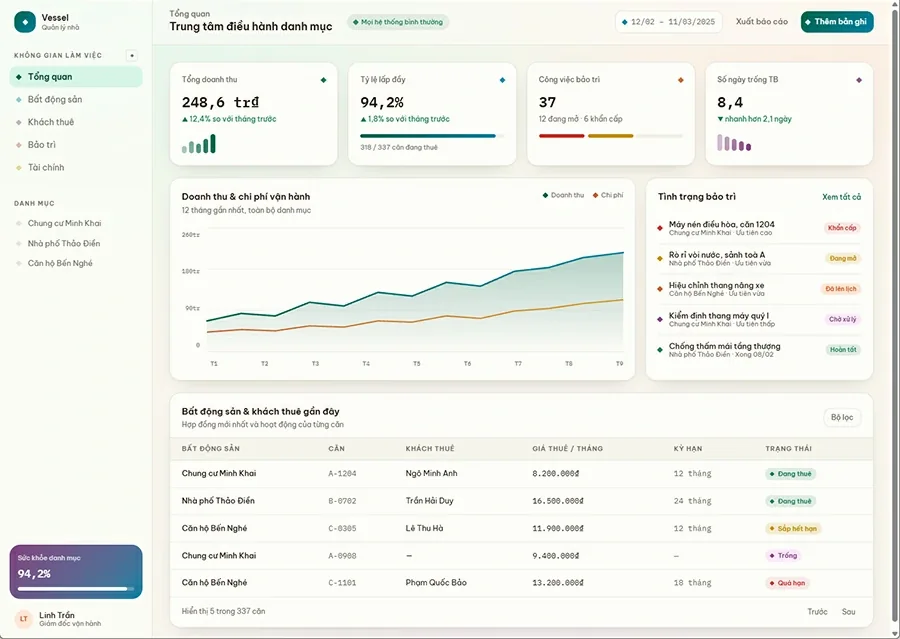This screenshot has width=900, height=639.
Task: Click the green diamond icon on Tổng doanh thu card
Action: click(x=324, y=80)
